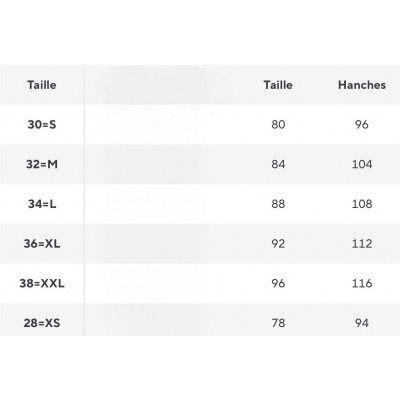Select the 38=XXL size row label
This screenshot has width=400, height=400.
[x=42, y=283]
